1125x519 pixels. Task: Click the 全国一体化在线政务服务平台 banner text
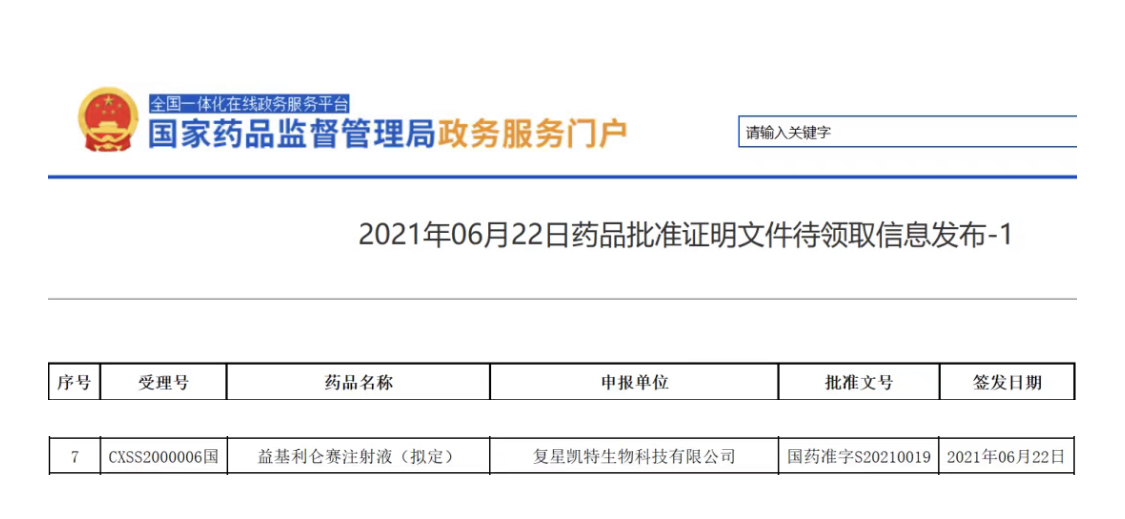click(x=250, y=103)
